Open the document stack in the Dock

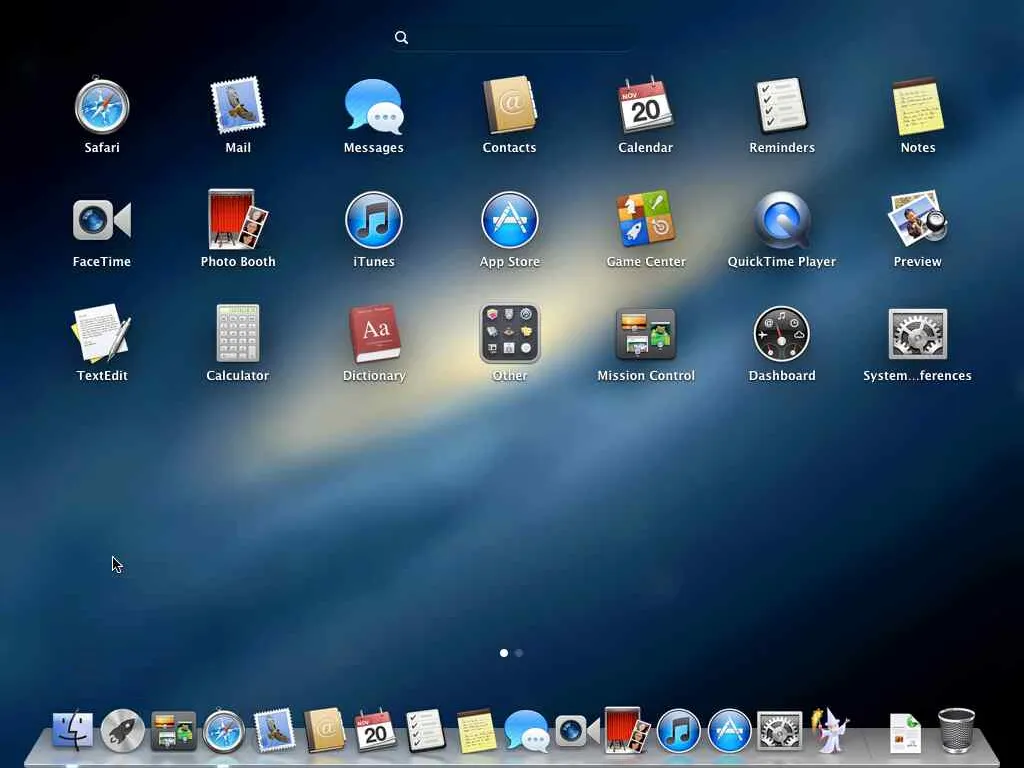(905, 733)
